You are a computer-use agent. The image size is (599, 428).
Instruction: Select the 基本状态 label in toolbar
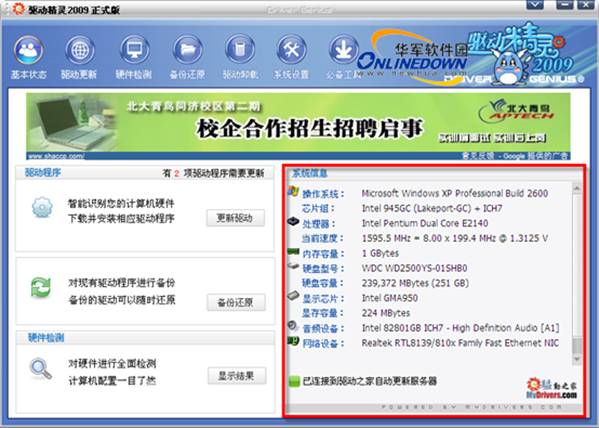tap(28, 75)
